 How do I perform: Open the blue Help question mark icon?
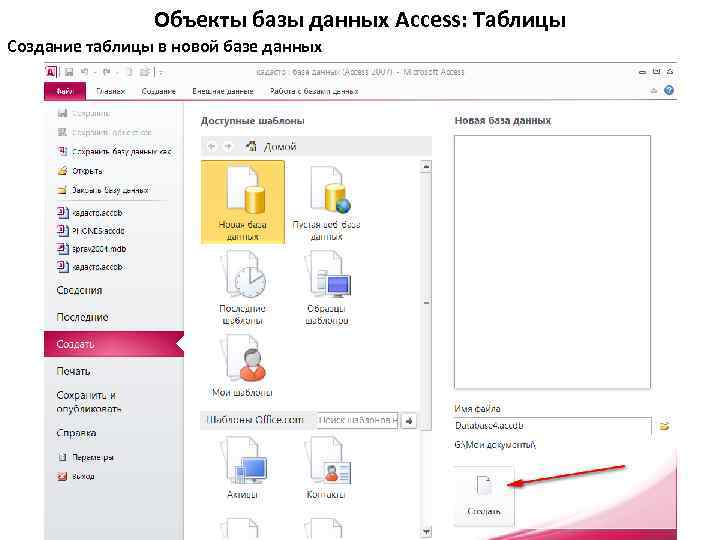pyautogui.click(x=669, y=90)
